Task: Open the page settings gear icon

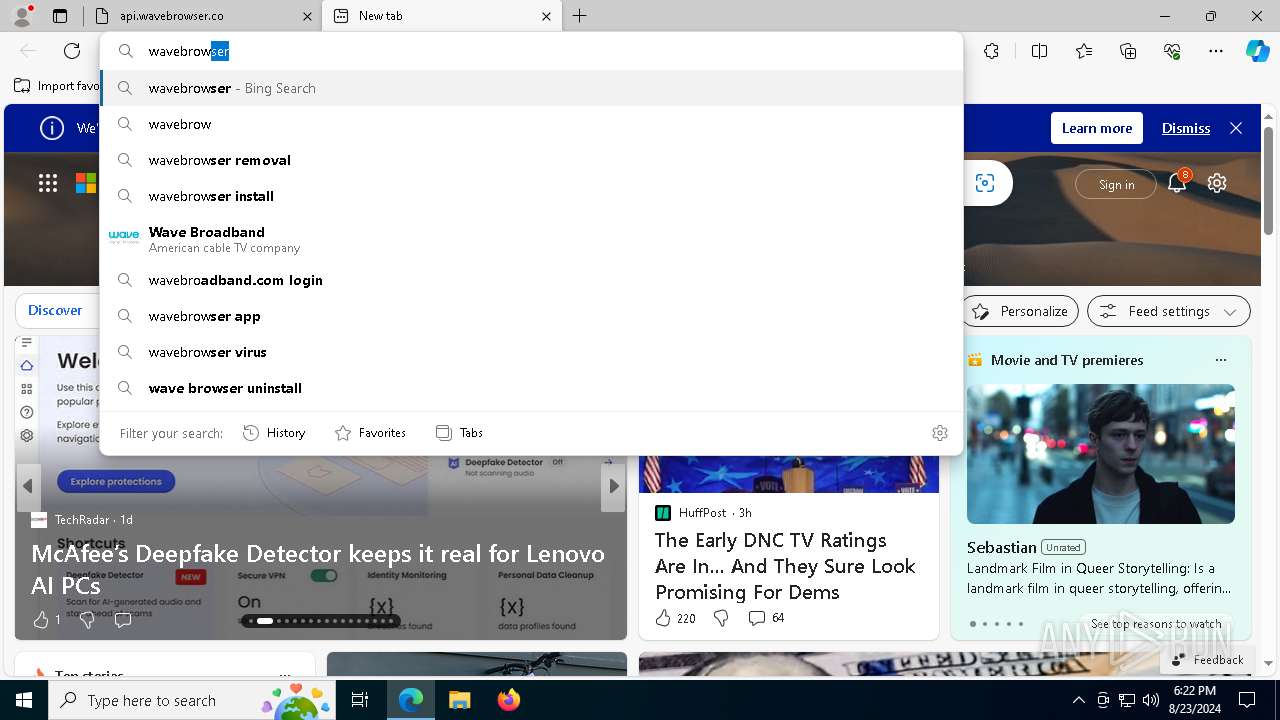Action: [x=1217, y=183]
